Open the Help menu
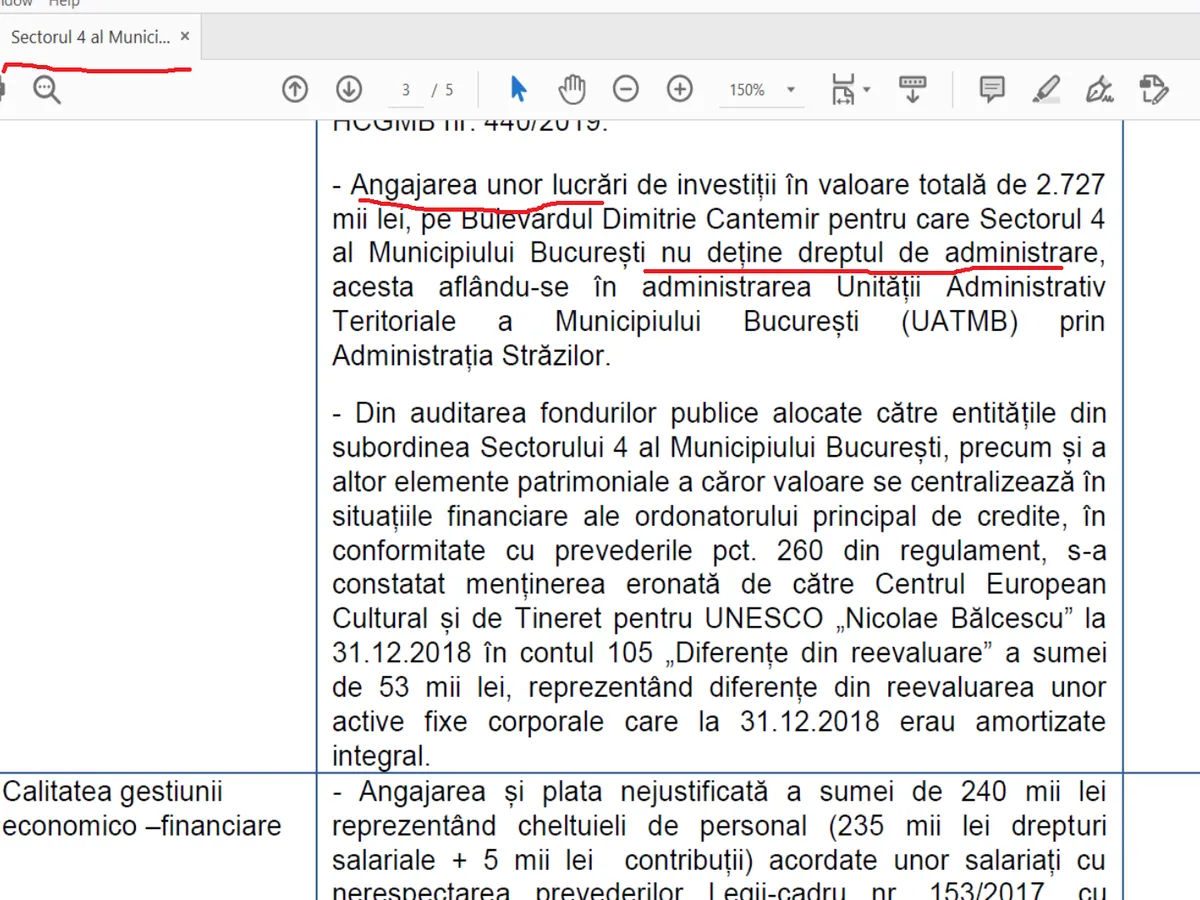Image resolution: width=1200 pixels, height=900 pixels. coord(64,4)
